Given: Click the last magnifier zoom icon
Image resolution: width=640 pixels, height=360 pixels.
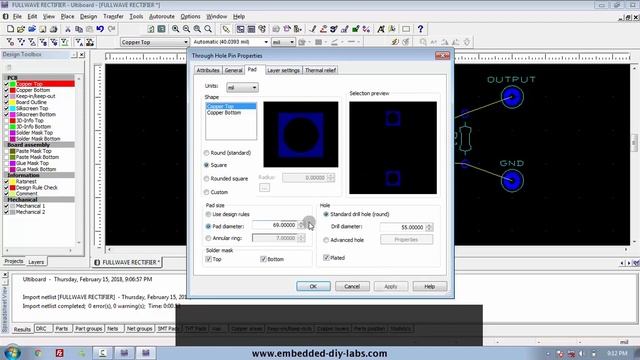Looking at the screenshot, I should 208,29.
